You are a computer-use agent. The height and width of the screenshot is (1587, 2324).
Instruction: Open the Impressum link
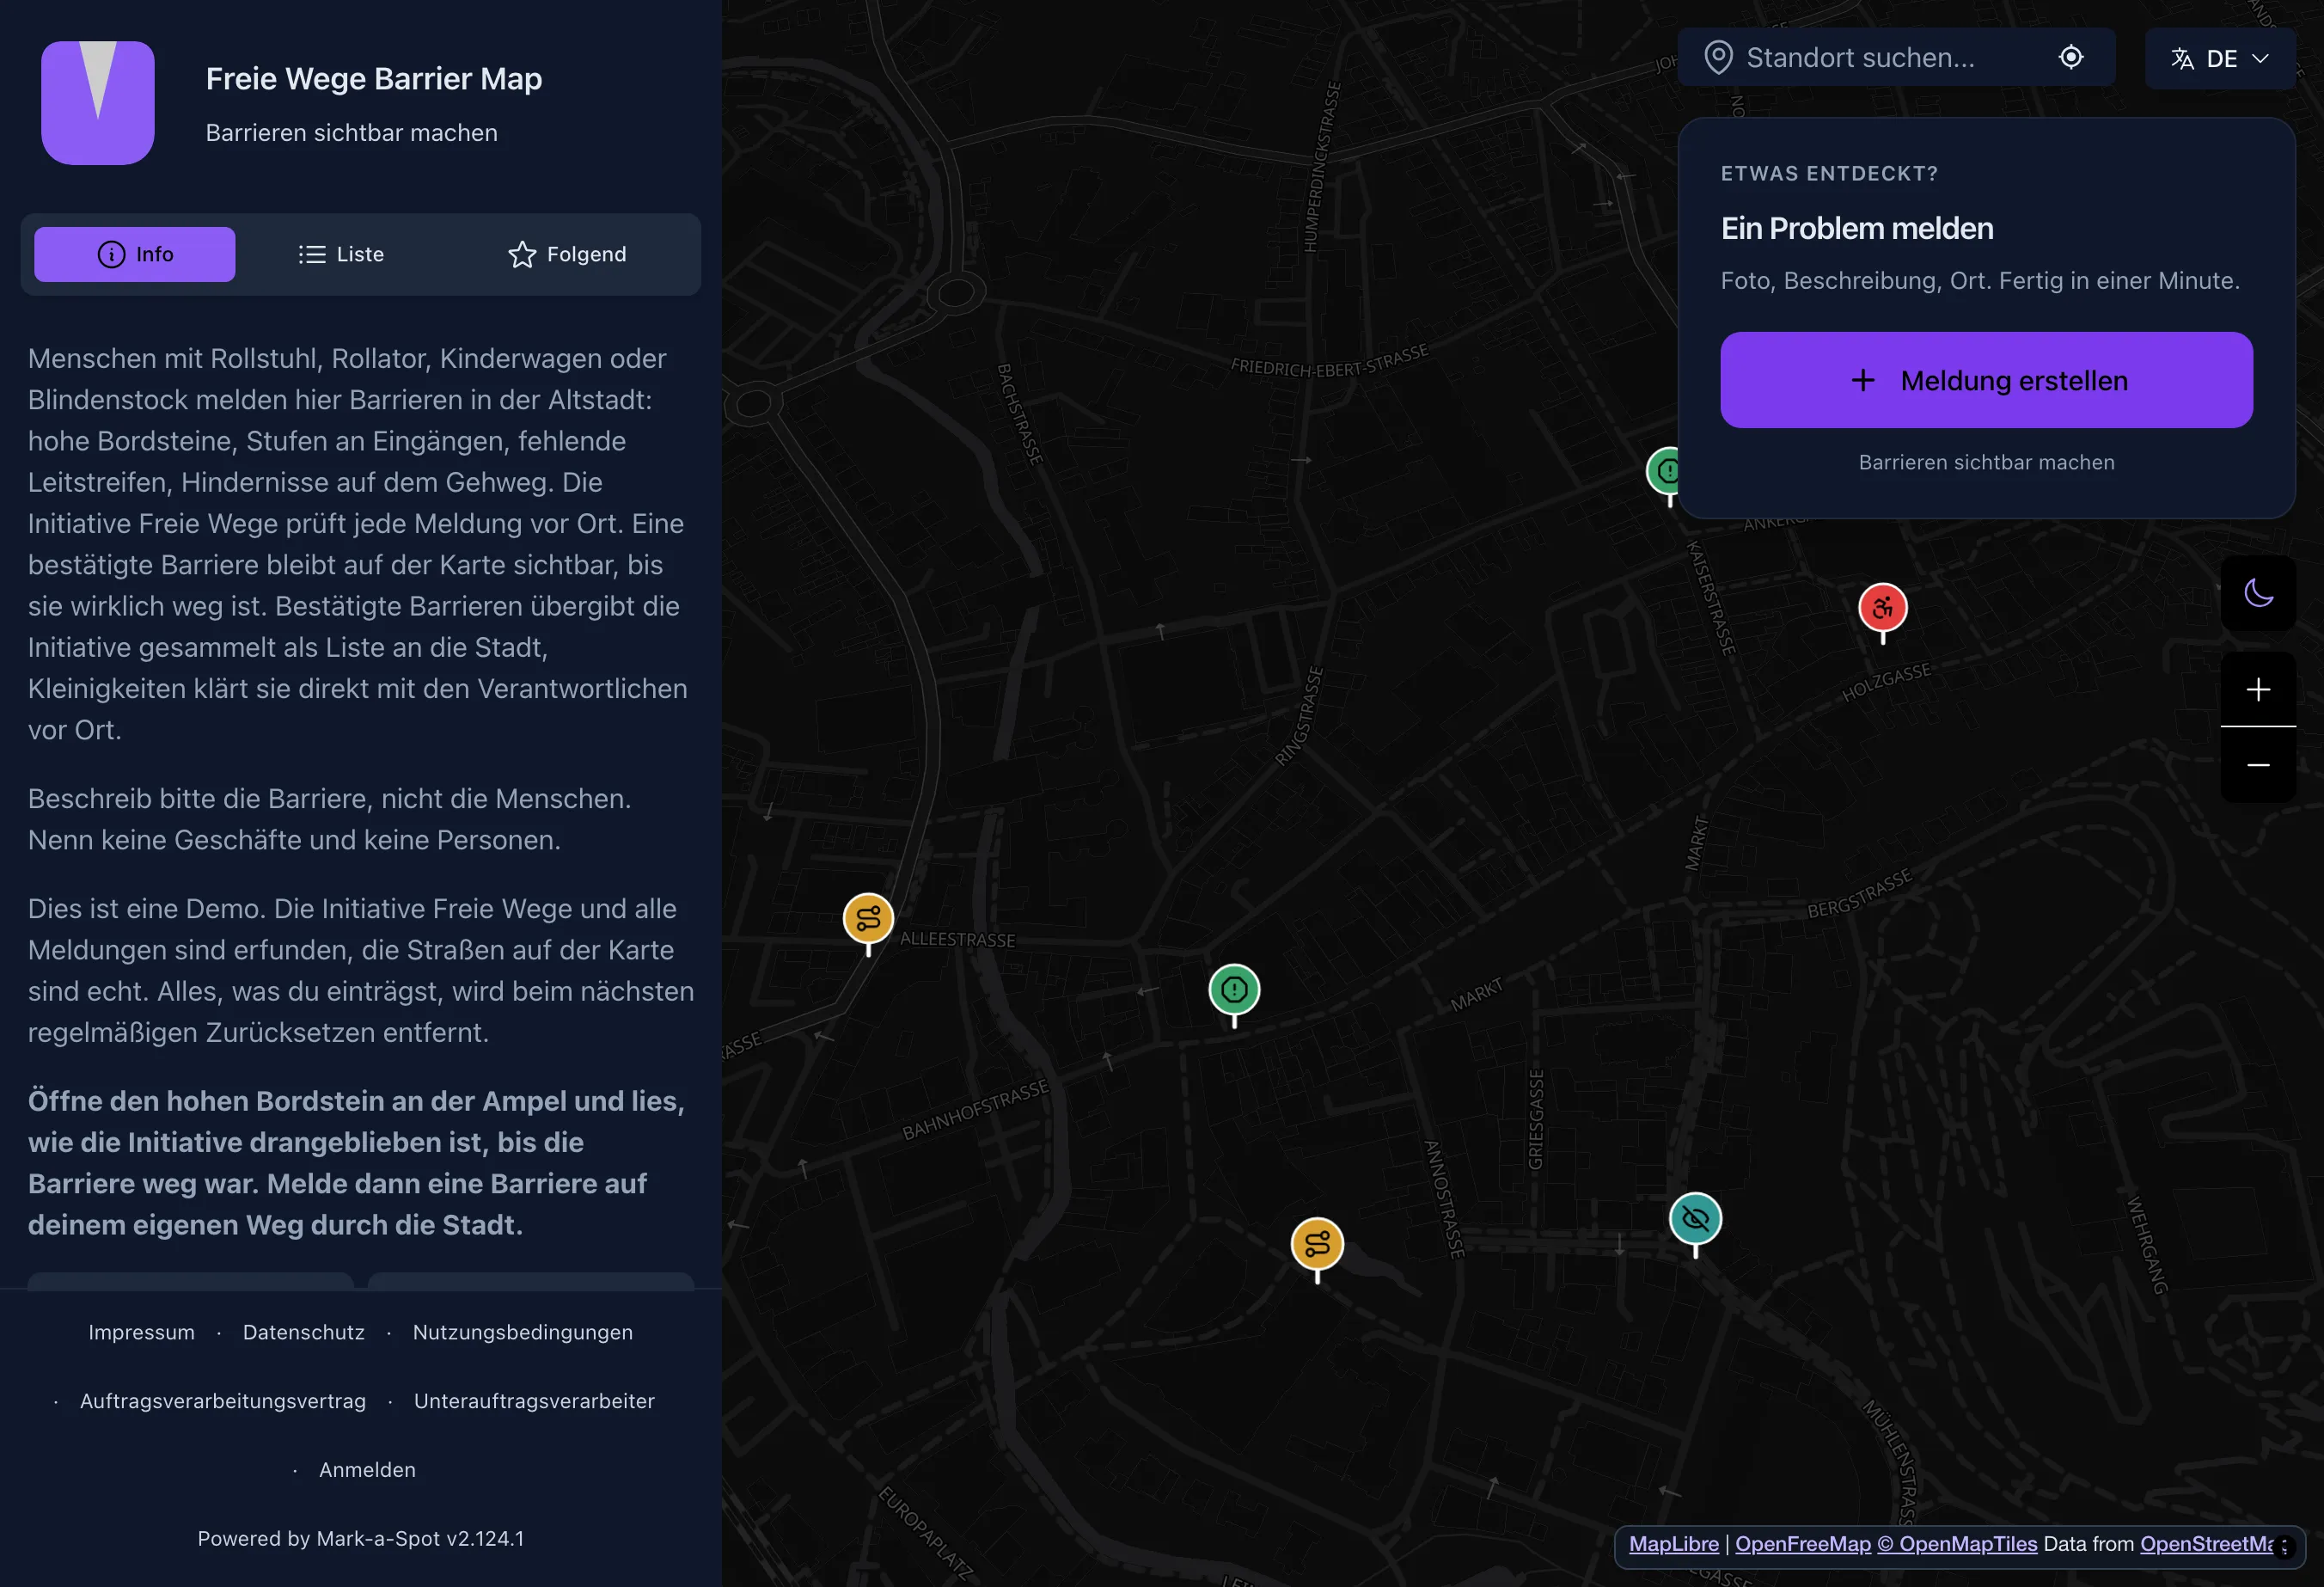142,1332
